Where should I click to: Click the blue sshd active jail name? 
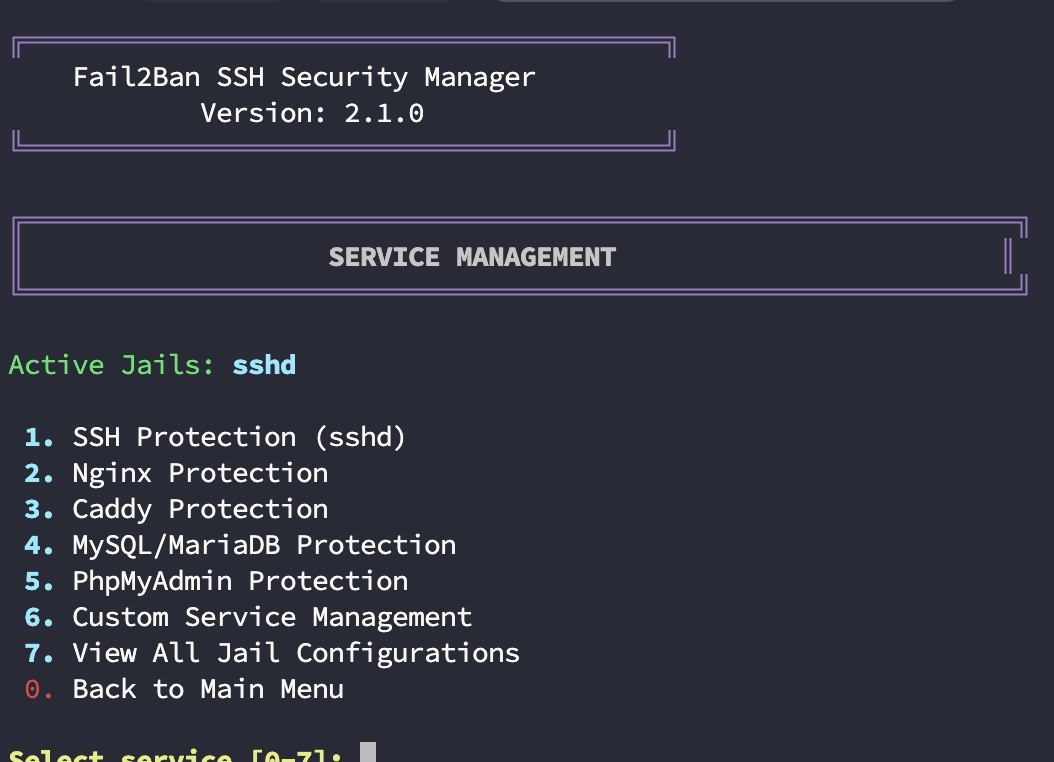pyautogui.click(x=264, y=365)
